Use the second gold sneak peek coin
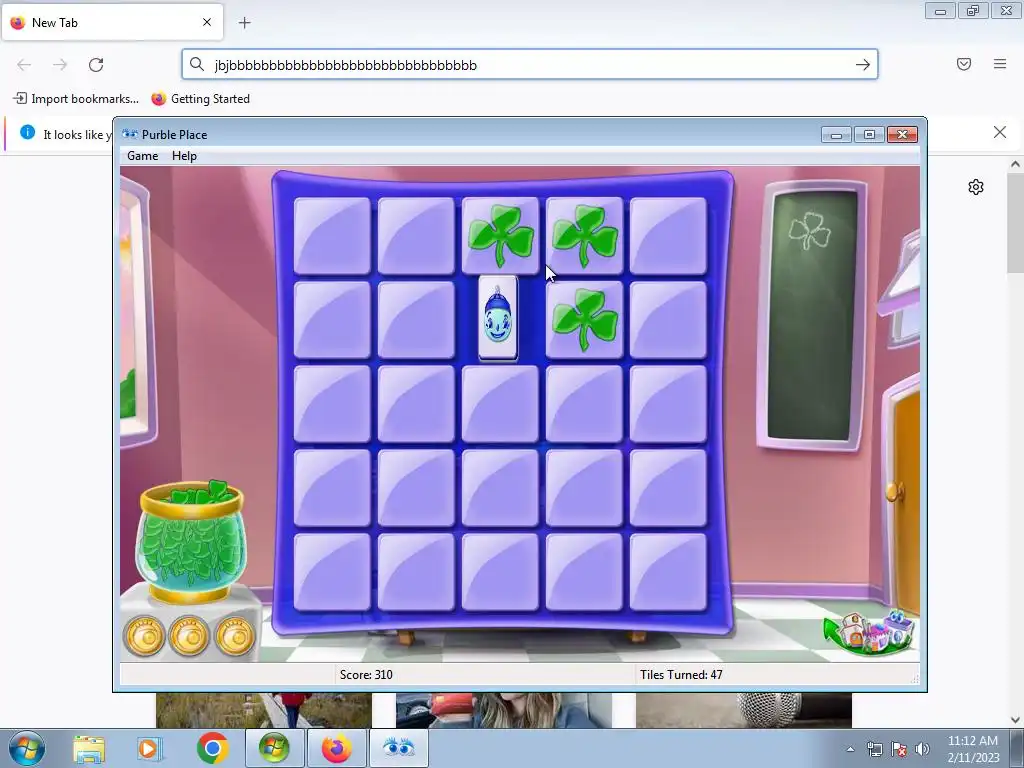Image resolution: width=1024 pixels, height=768 pixels. [x=189, y=635]
